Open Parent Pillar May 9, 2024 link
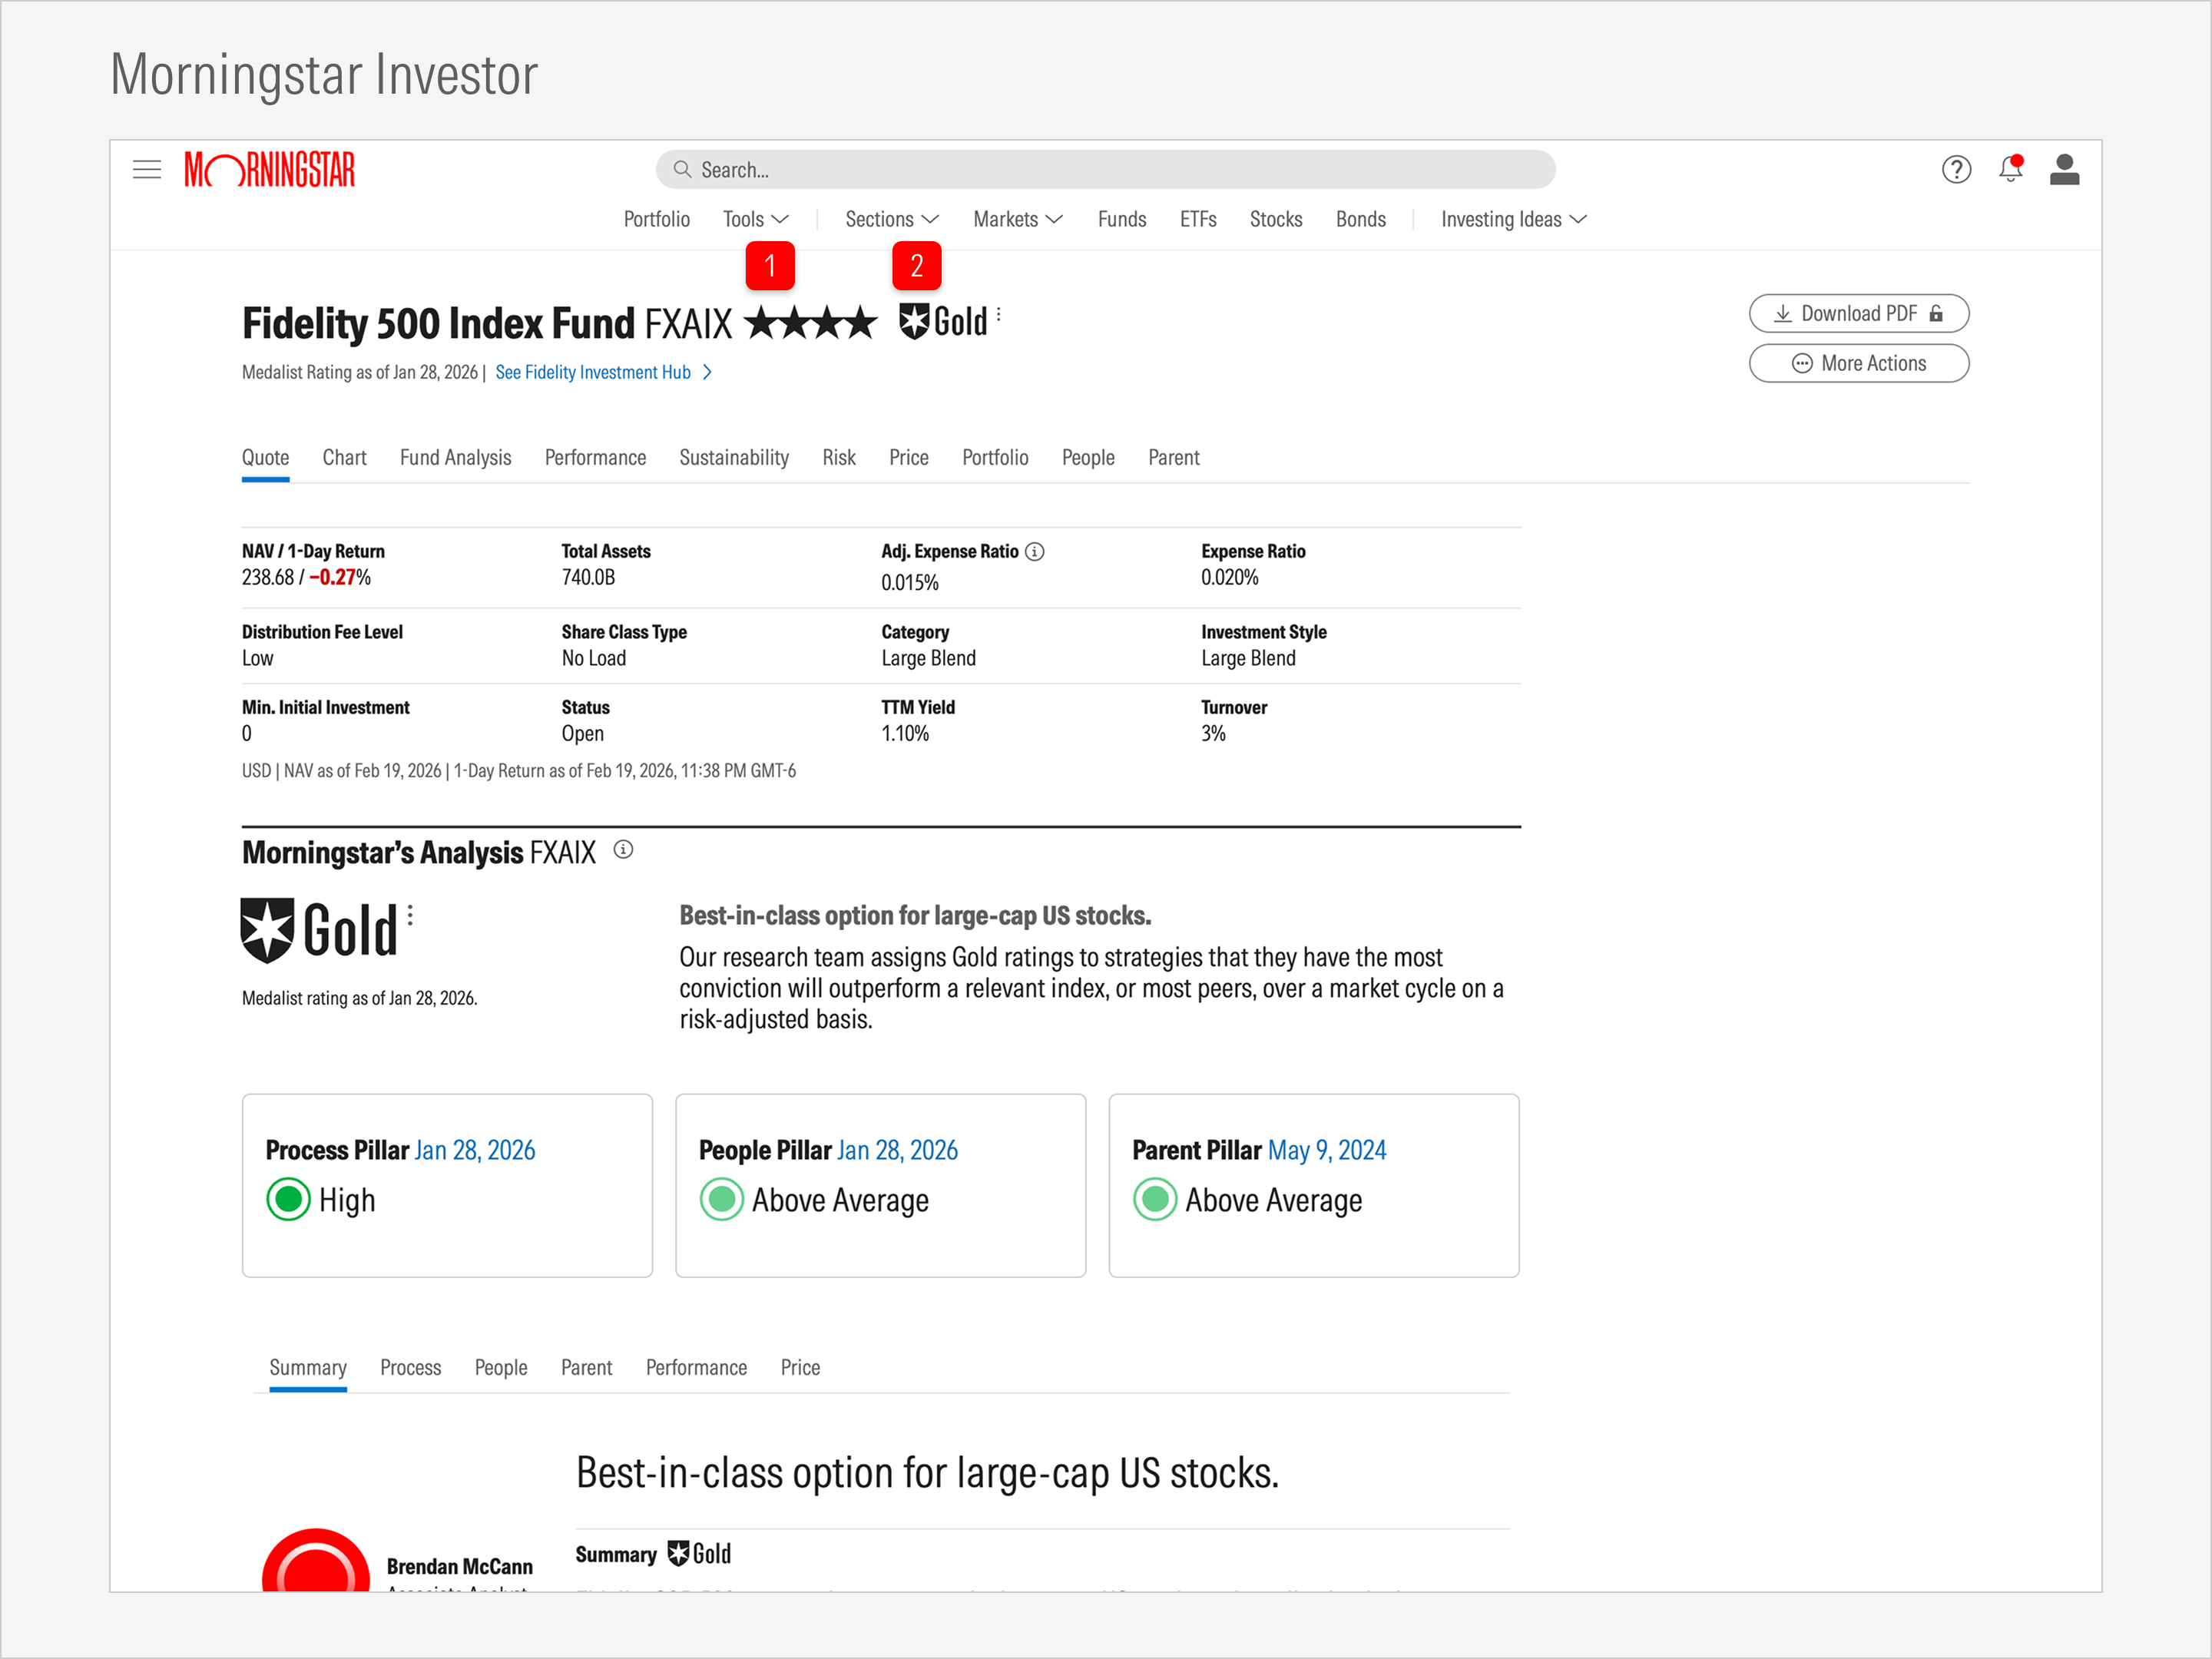The height and width of the screenshot is (1659, 2212). [1327, 1150]
